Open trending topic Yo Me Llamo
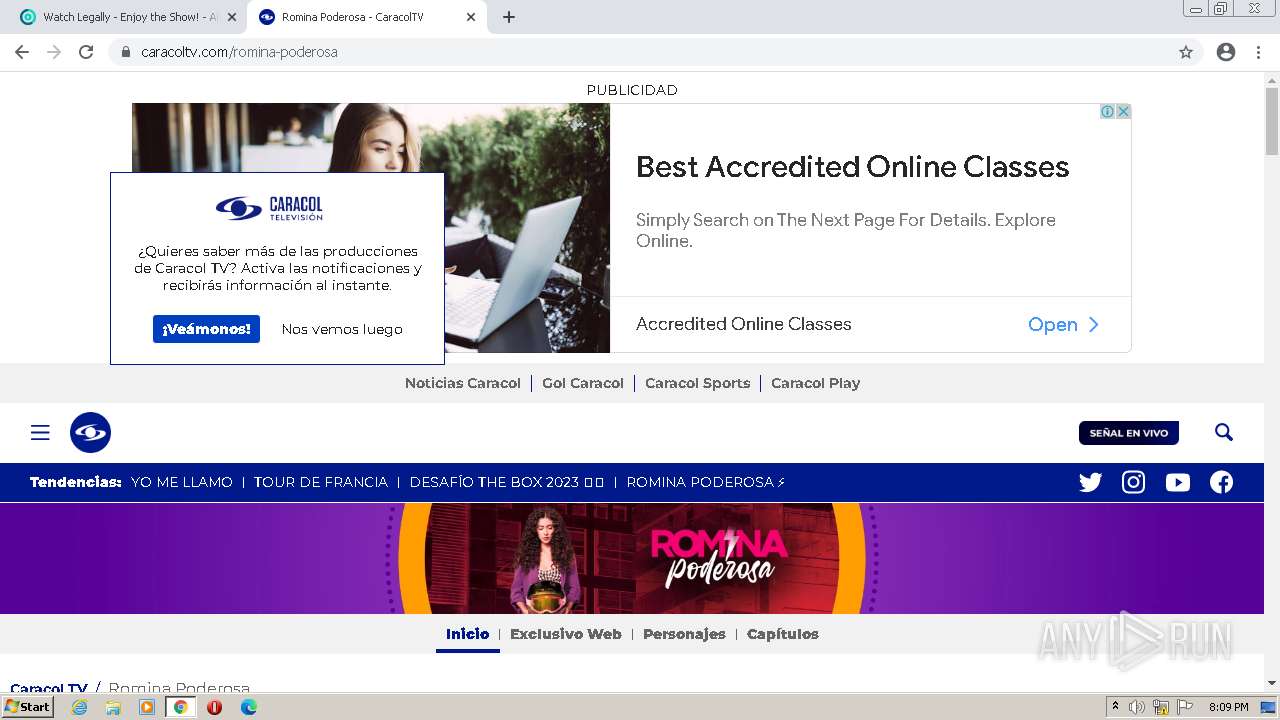 [x=182, y=482]
